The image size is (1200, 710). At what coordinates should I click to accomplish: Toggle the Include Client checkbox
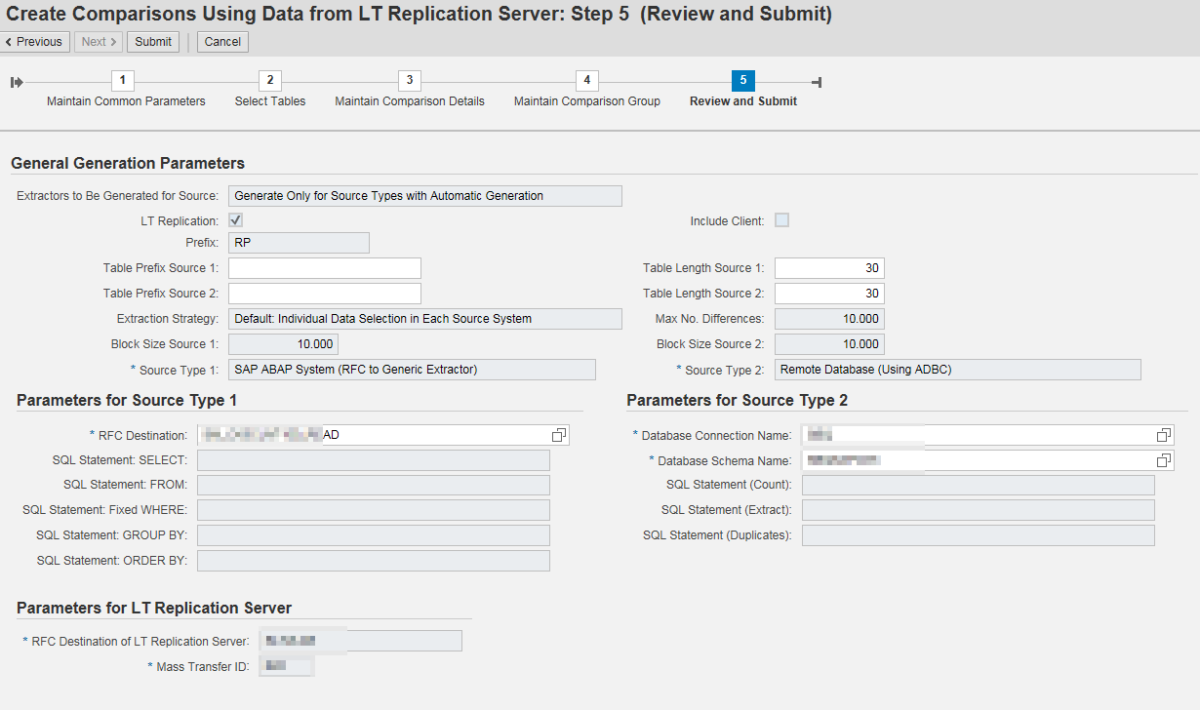point(782,220)
